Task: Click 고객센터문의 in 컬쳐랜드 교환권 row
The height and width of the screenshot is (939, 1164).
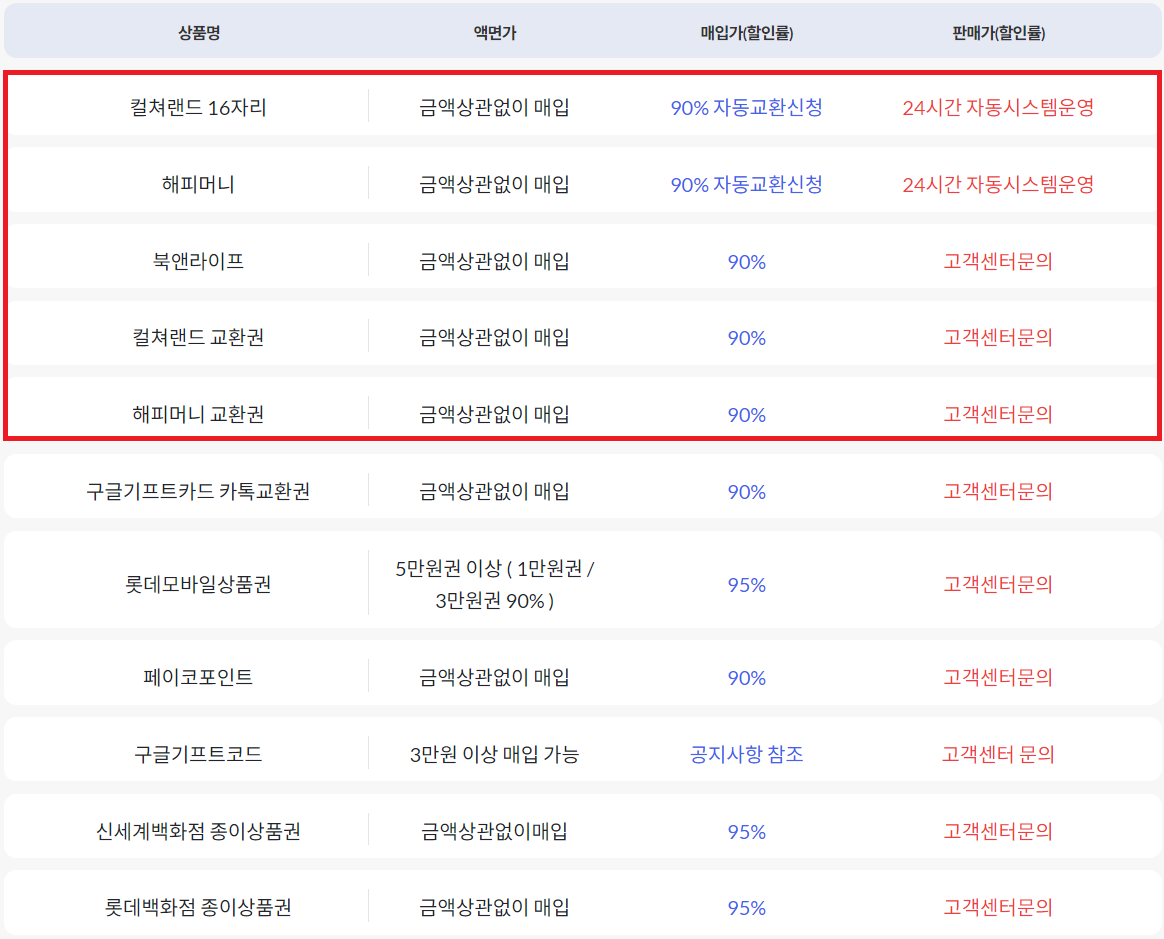Action: click(998, 338)
